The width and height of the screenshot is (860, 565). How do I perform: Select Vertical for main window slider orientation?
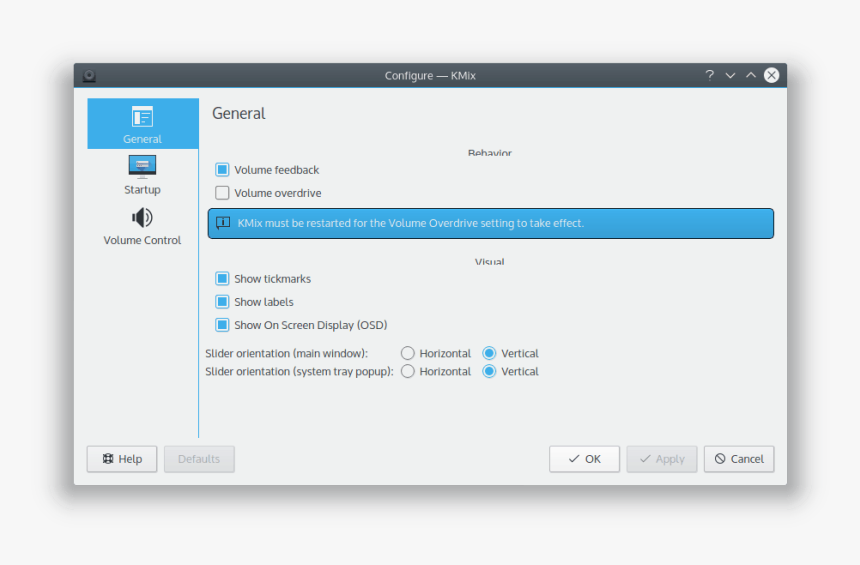pyautogui.click(x=489, y=353)
